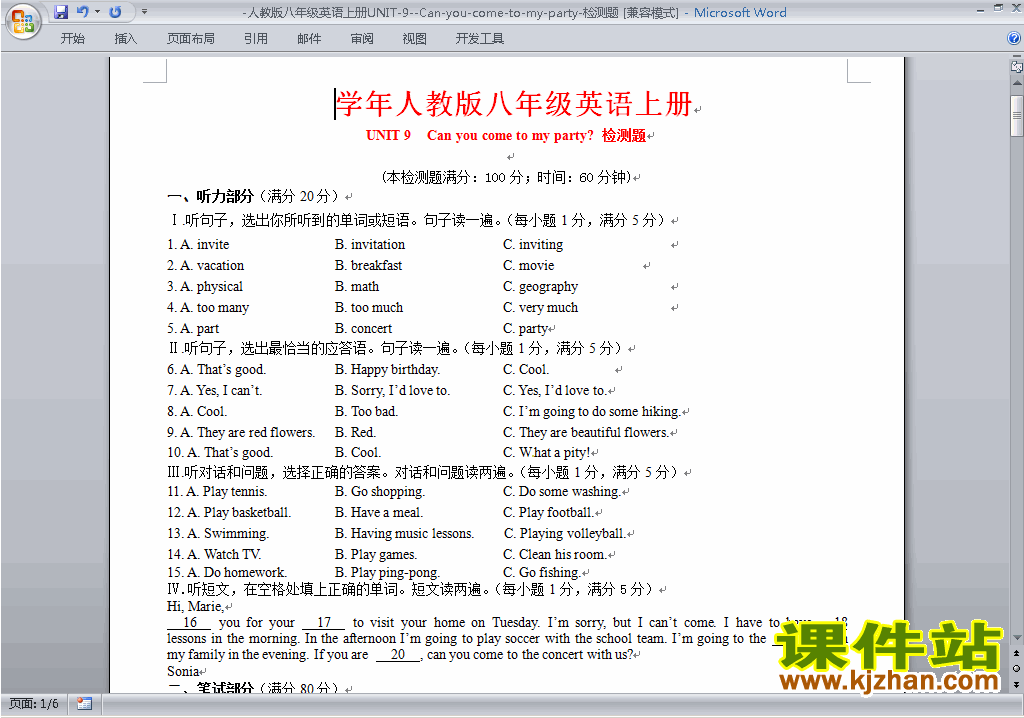Click option 'B. Go shopping.' in question 11
The width and height of the screenshot is (1024, 718).
pyautogui.click(x=380, y=491)
